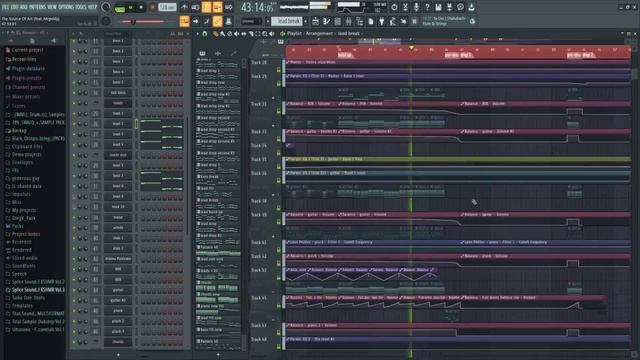Open the global snap selector dropdown
Image resolution: width=640 pixels, height=360 pixels.
click(251, 21)
